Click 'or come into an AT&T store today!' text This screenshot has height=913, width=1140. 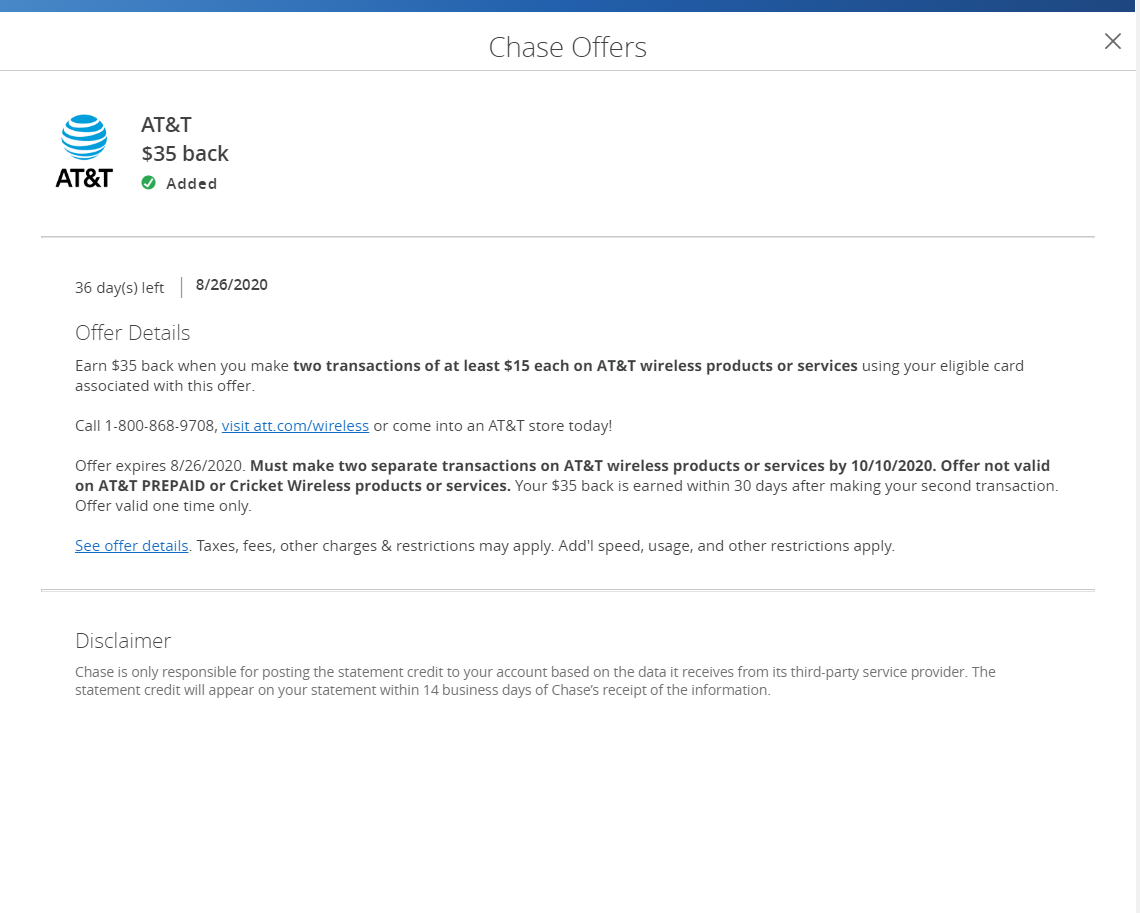point(492,426)
